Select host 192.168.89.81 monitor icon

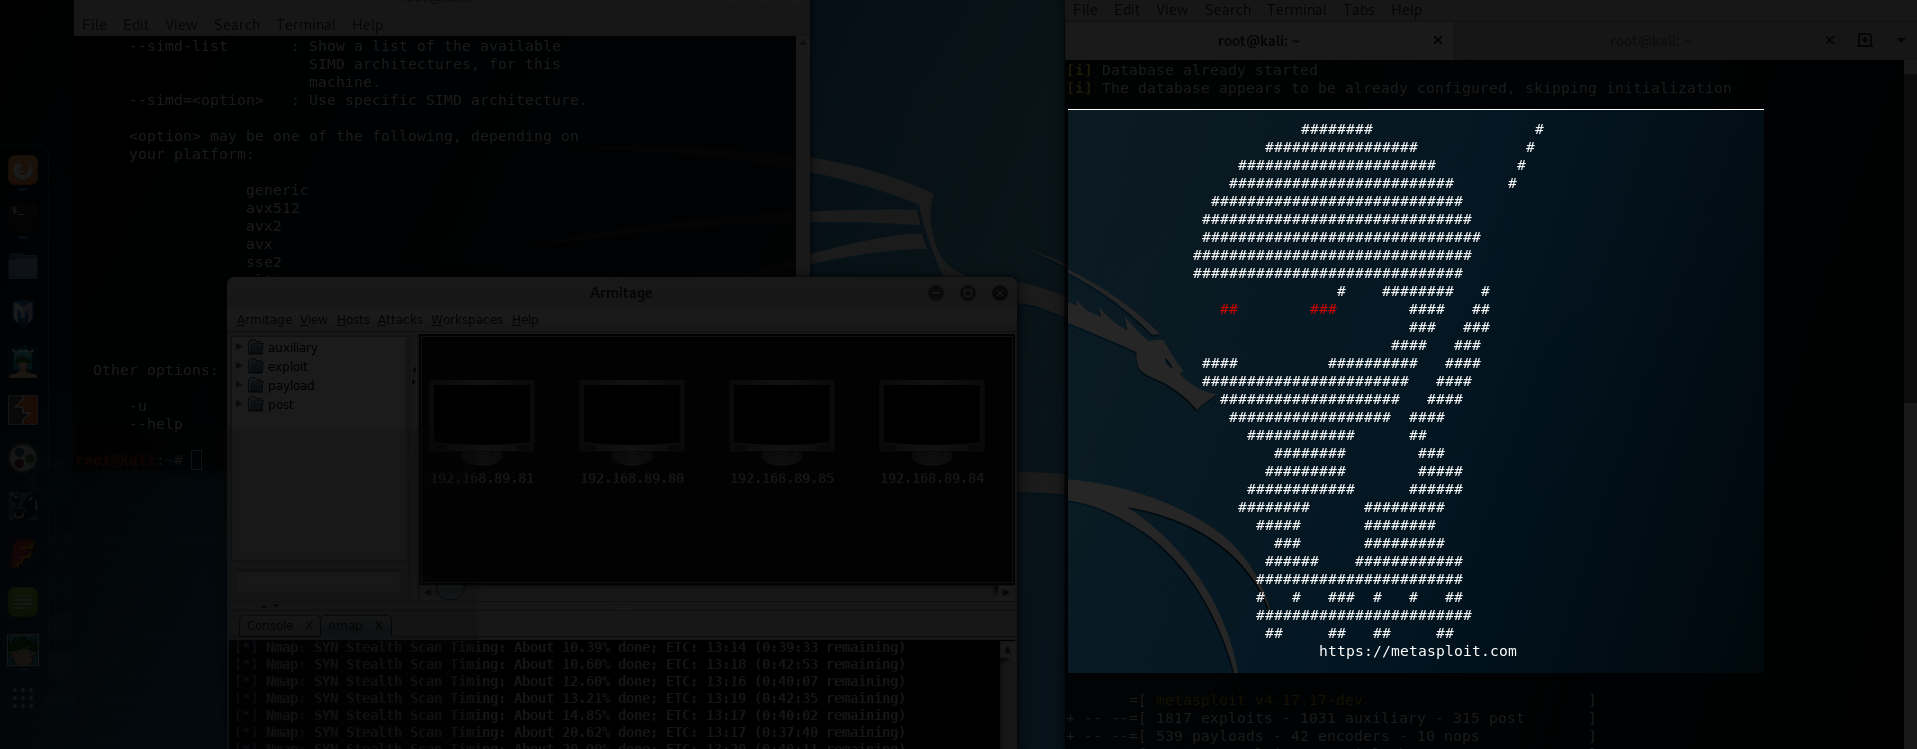click(x=482, y=422)
